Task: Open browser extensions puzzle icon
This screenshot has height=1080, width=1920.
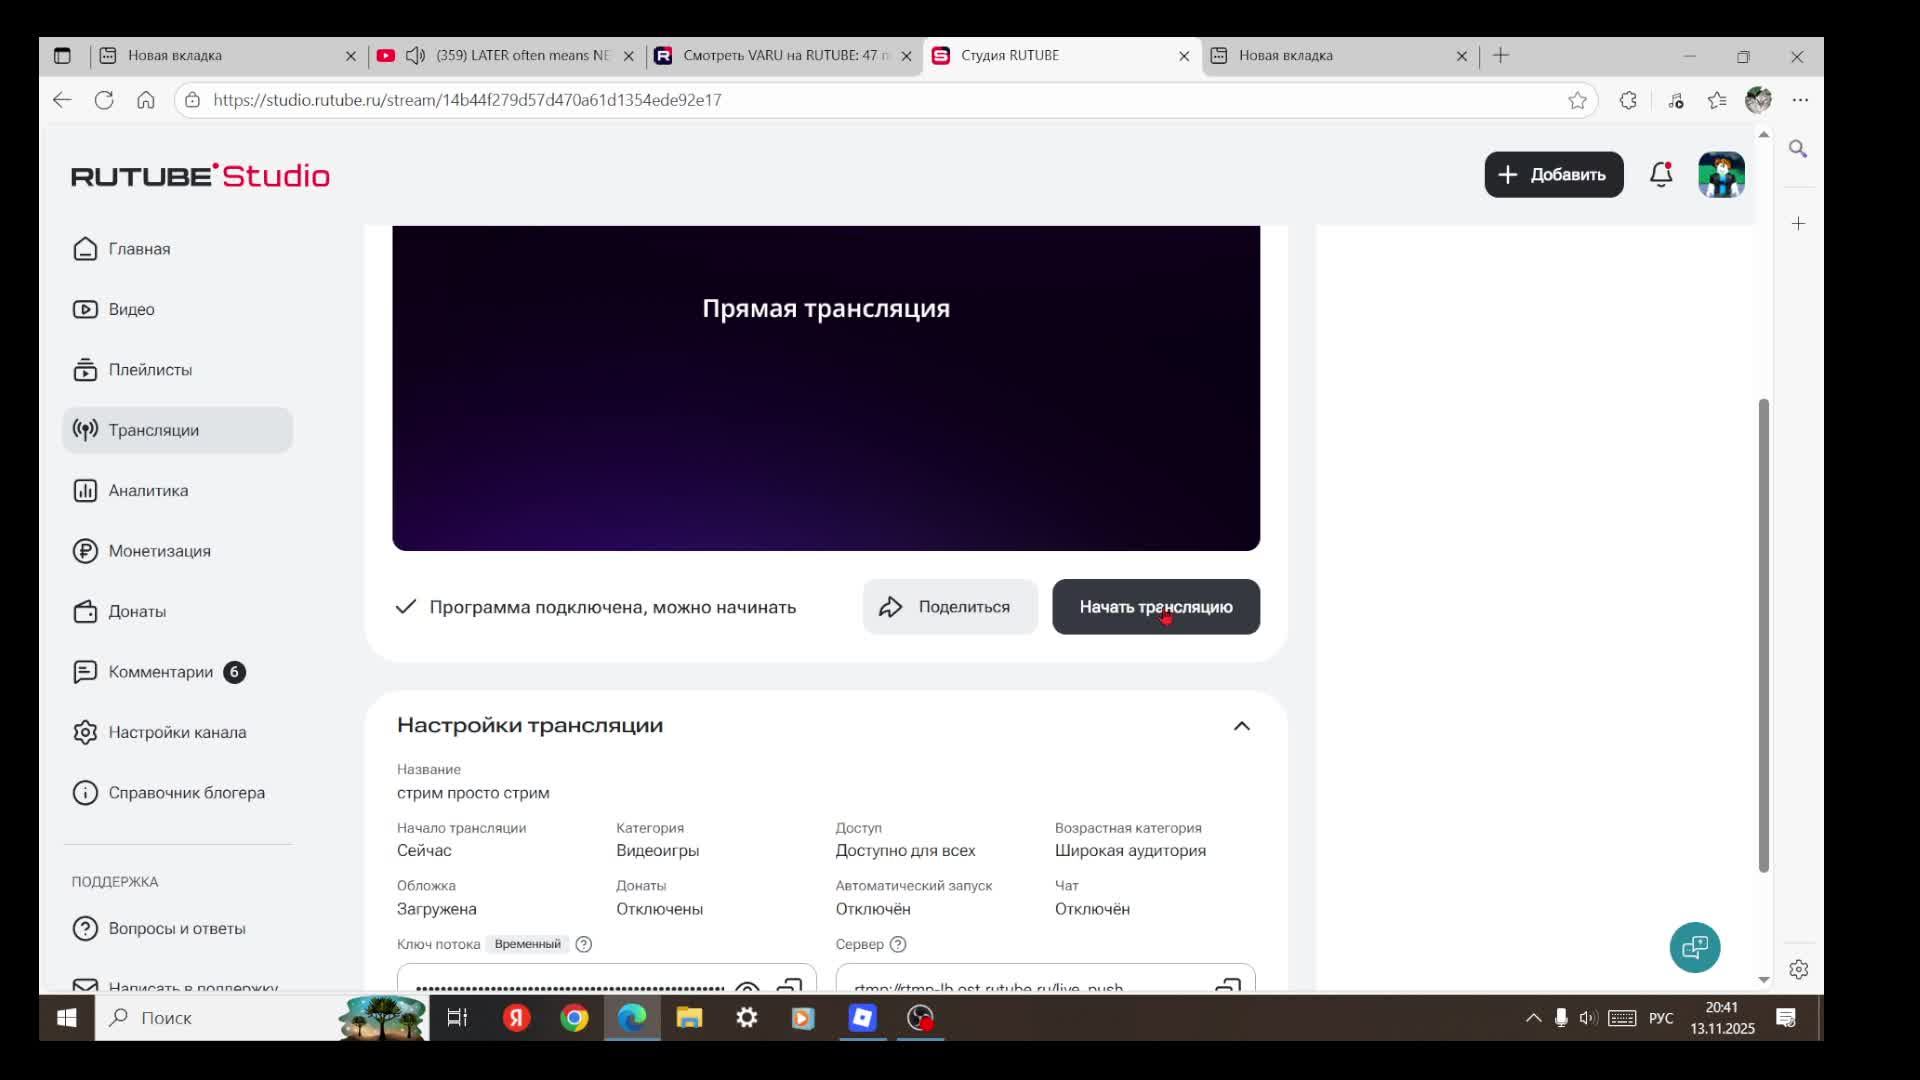Action: click(1628, 100)
